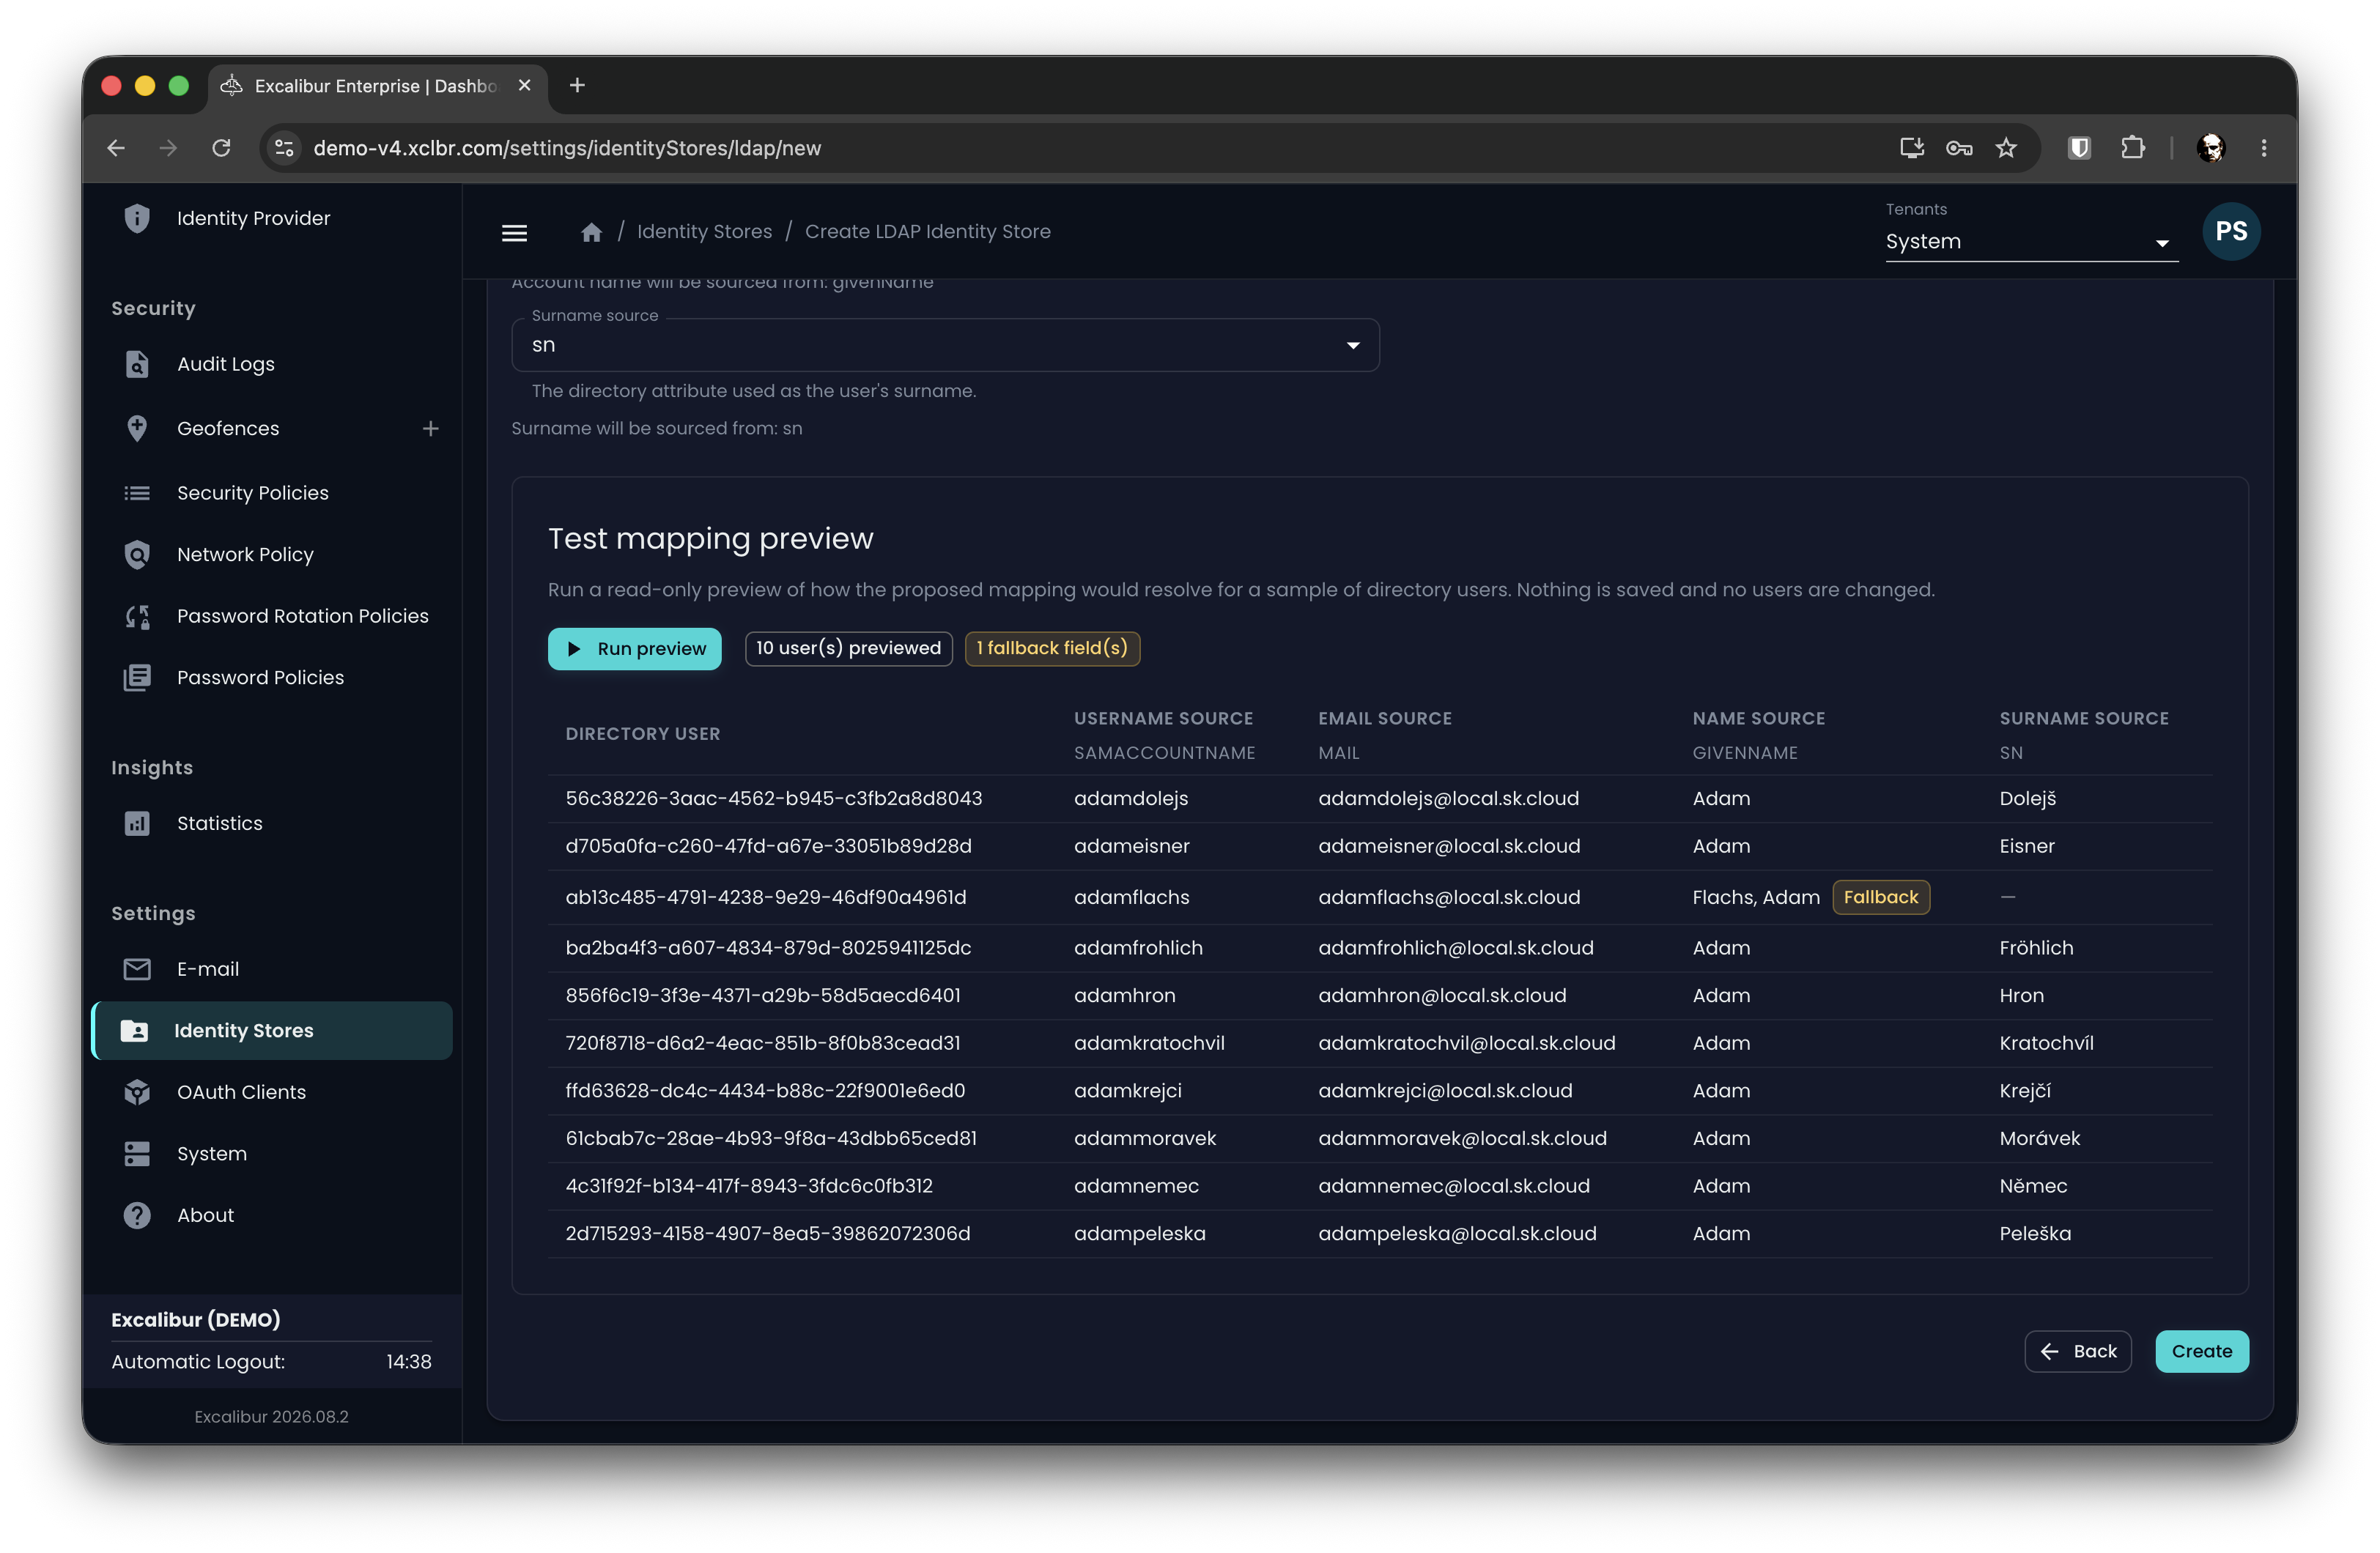Reload the browser page

(221, 148)
